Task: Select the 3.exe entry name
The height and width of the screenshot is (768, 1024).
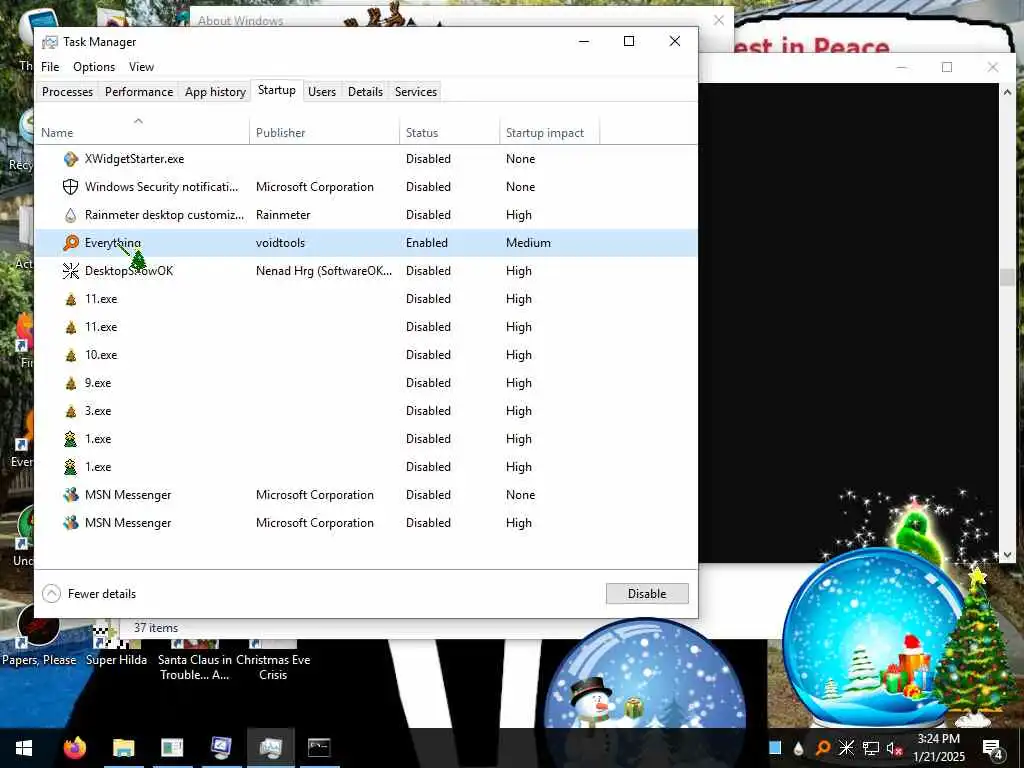Action: point(98,411)
